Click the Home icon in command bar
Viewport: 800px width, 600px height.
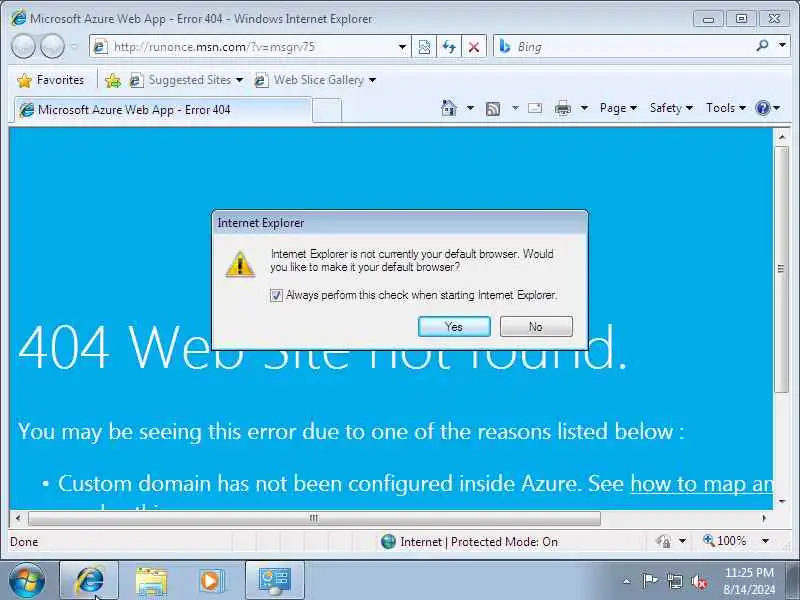point(448,108)
